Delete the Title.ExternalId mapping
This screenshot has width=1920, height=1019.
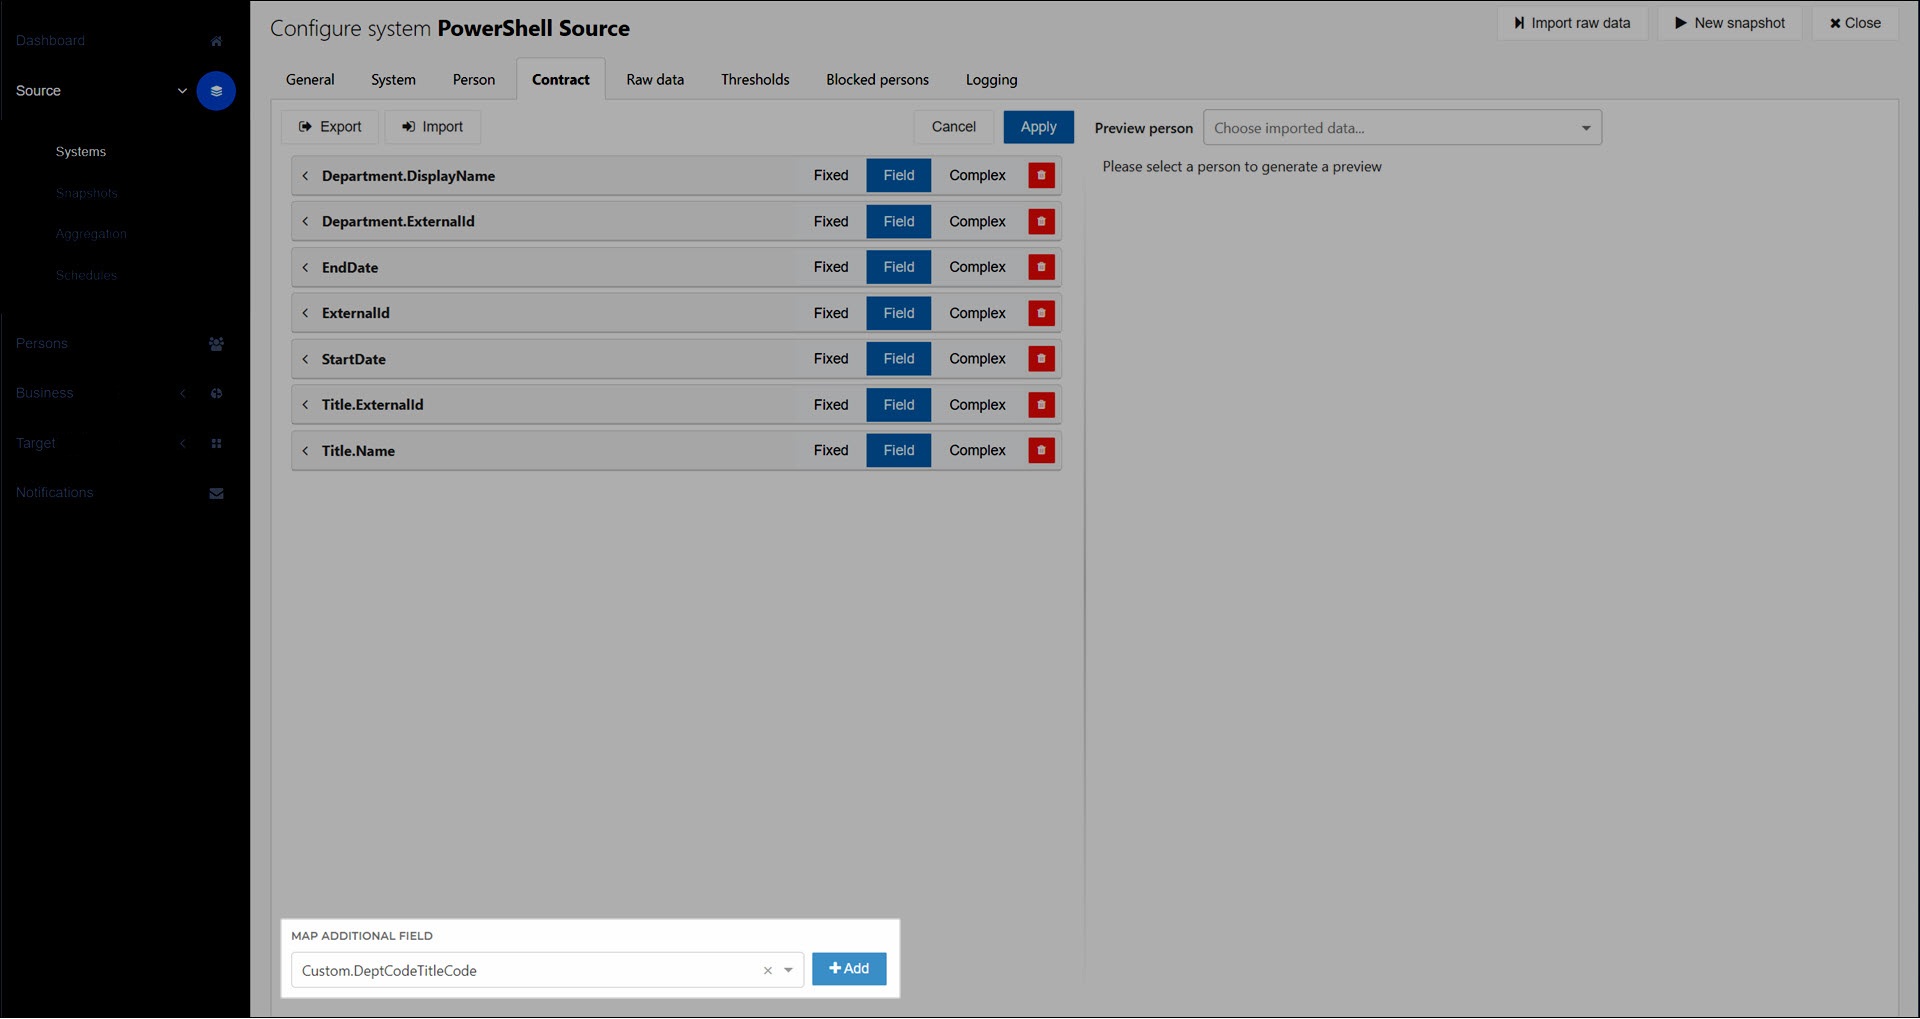click(1041, 405)
